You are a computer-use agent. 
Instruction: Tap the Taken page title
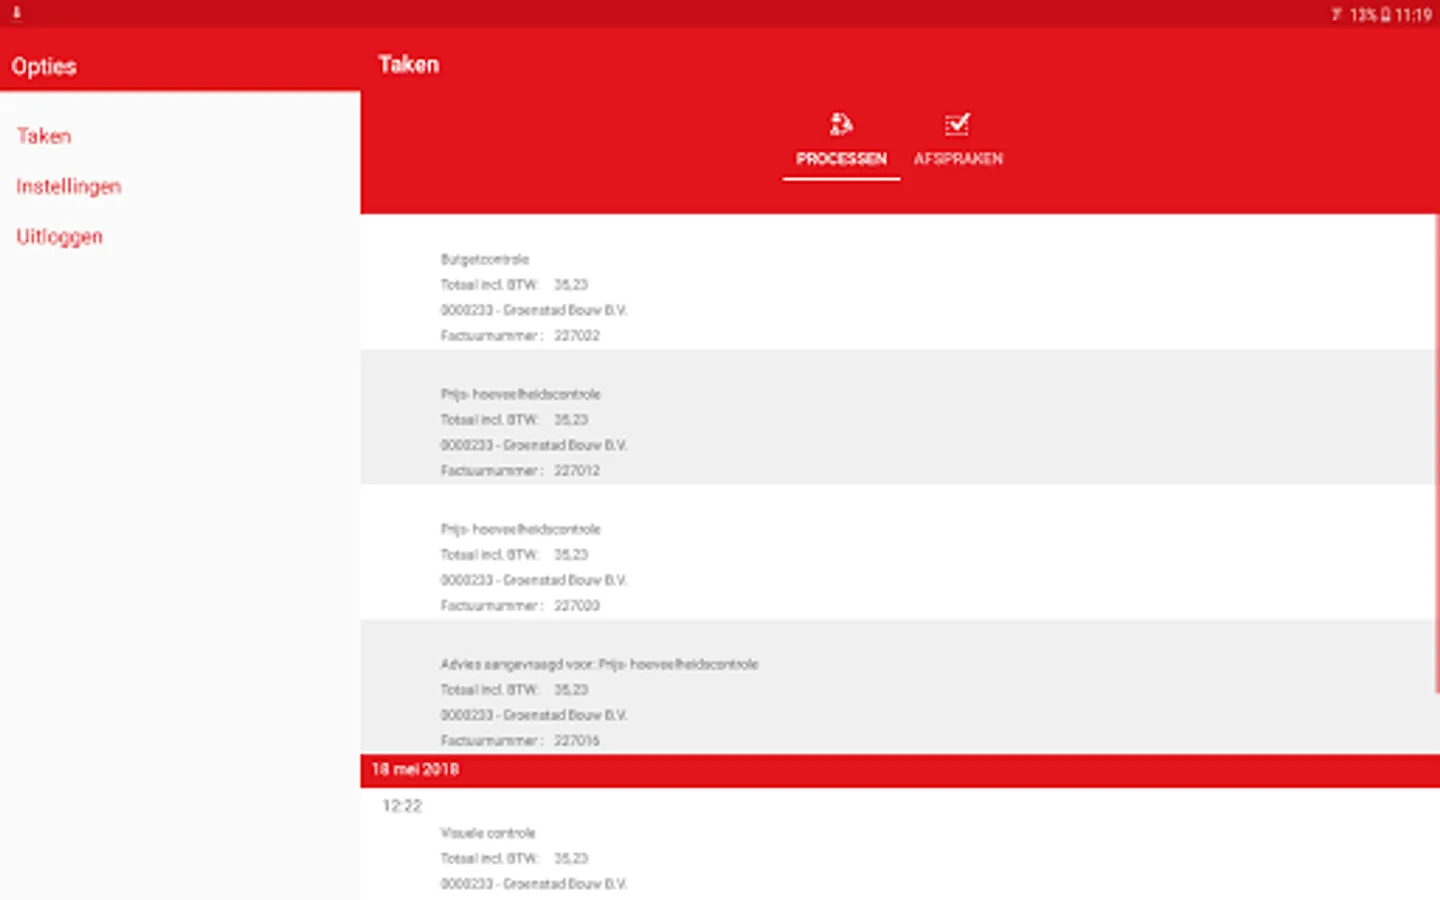tap(409, 65)
